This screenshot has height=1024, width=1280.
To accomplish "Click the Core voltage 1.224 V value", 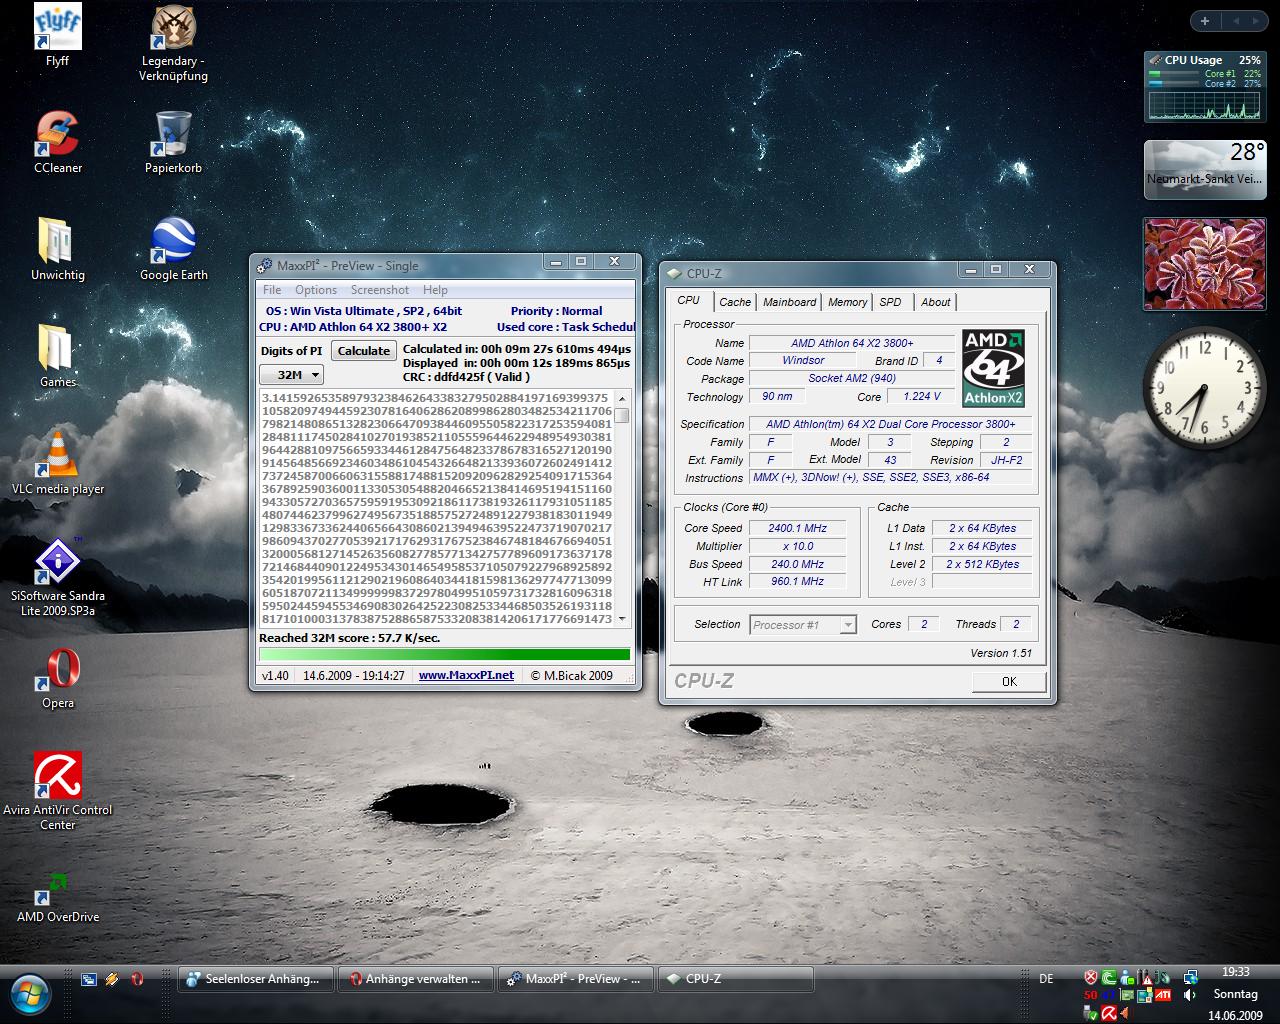I will click(922, 396).
